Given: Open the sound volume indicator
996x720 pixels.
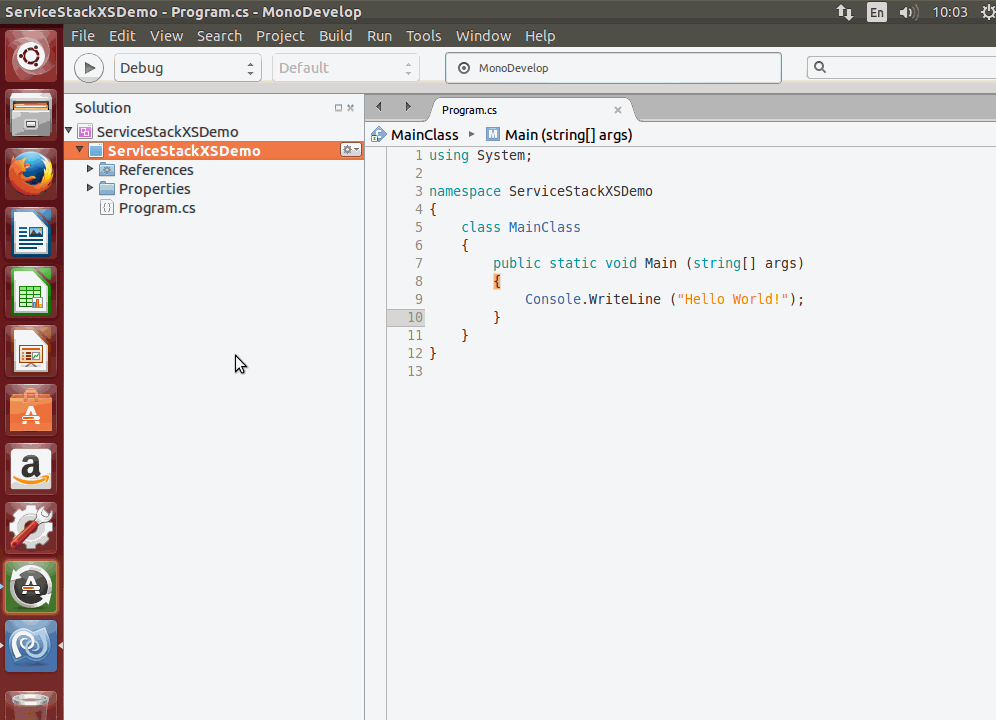Looking at the screenshot, I should pos(908,12).
